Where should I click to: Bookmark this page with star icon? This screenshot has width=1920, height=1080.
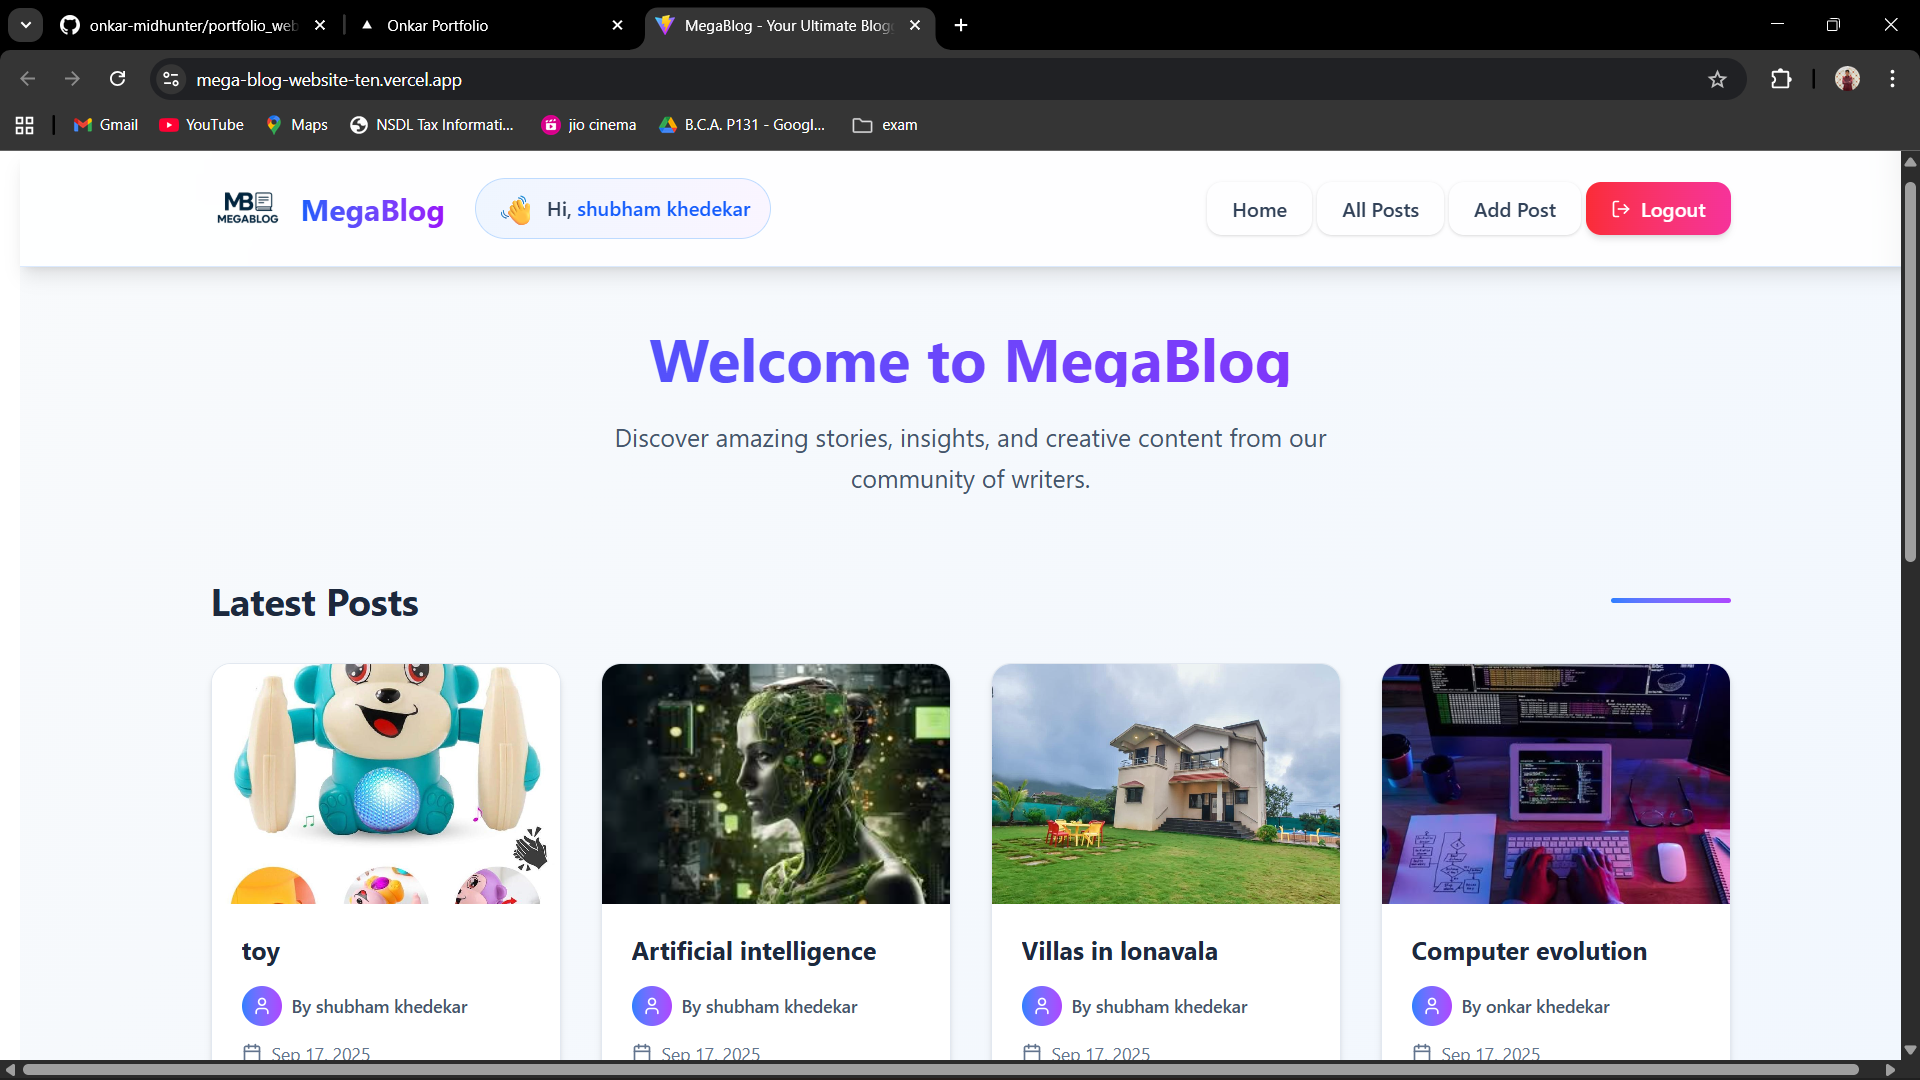[x=1717, y=79]
